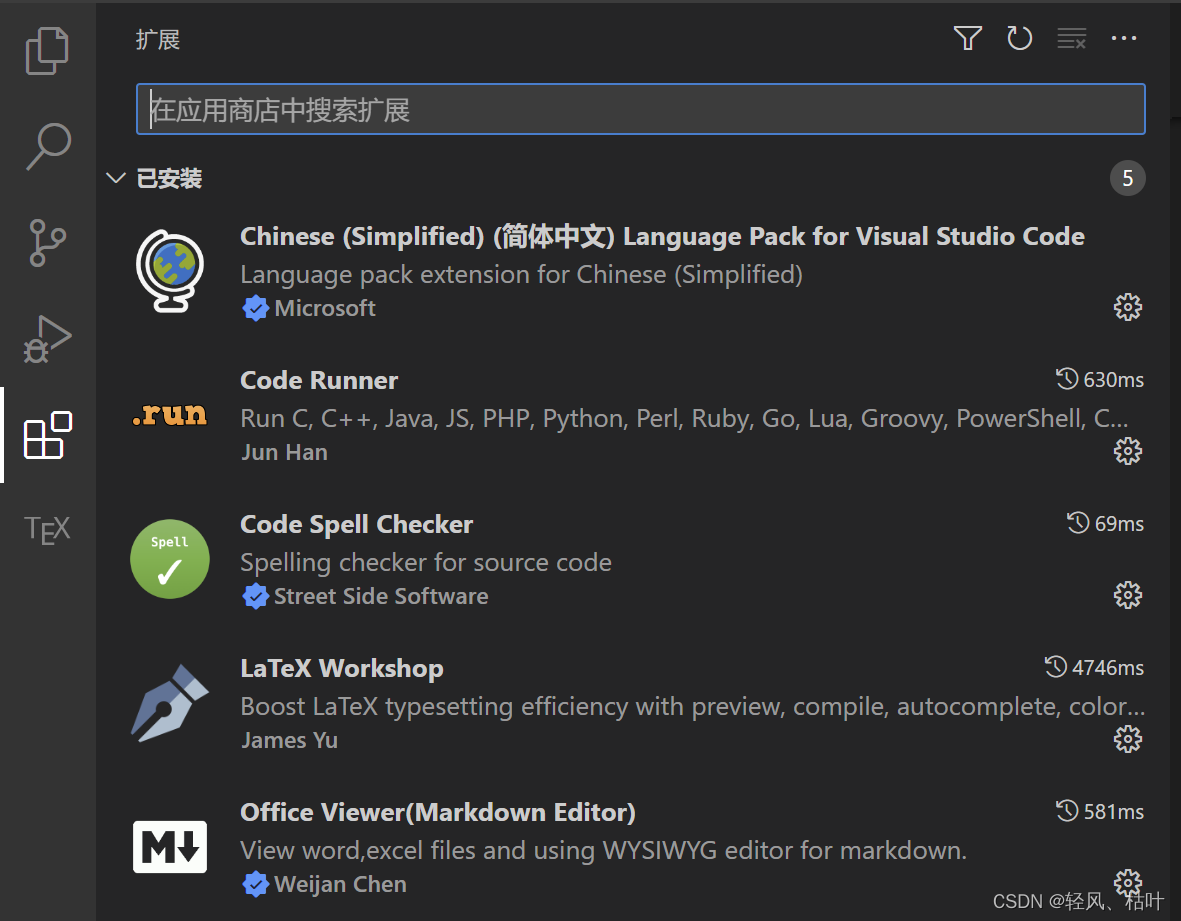Click publisher name Microsoft
This screenshot has width=1181, height=921.
pyautogui.click(x=325, y=308)
